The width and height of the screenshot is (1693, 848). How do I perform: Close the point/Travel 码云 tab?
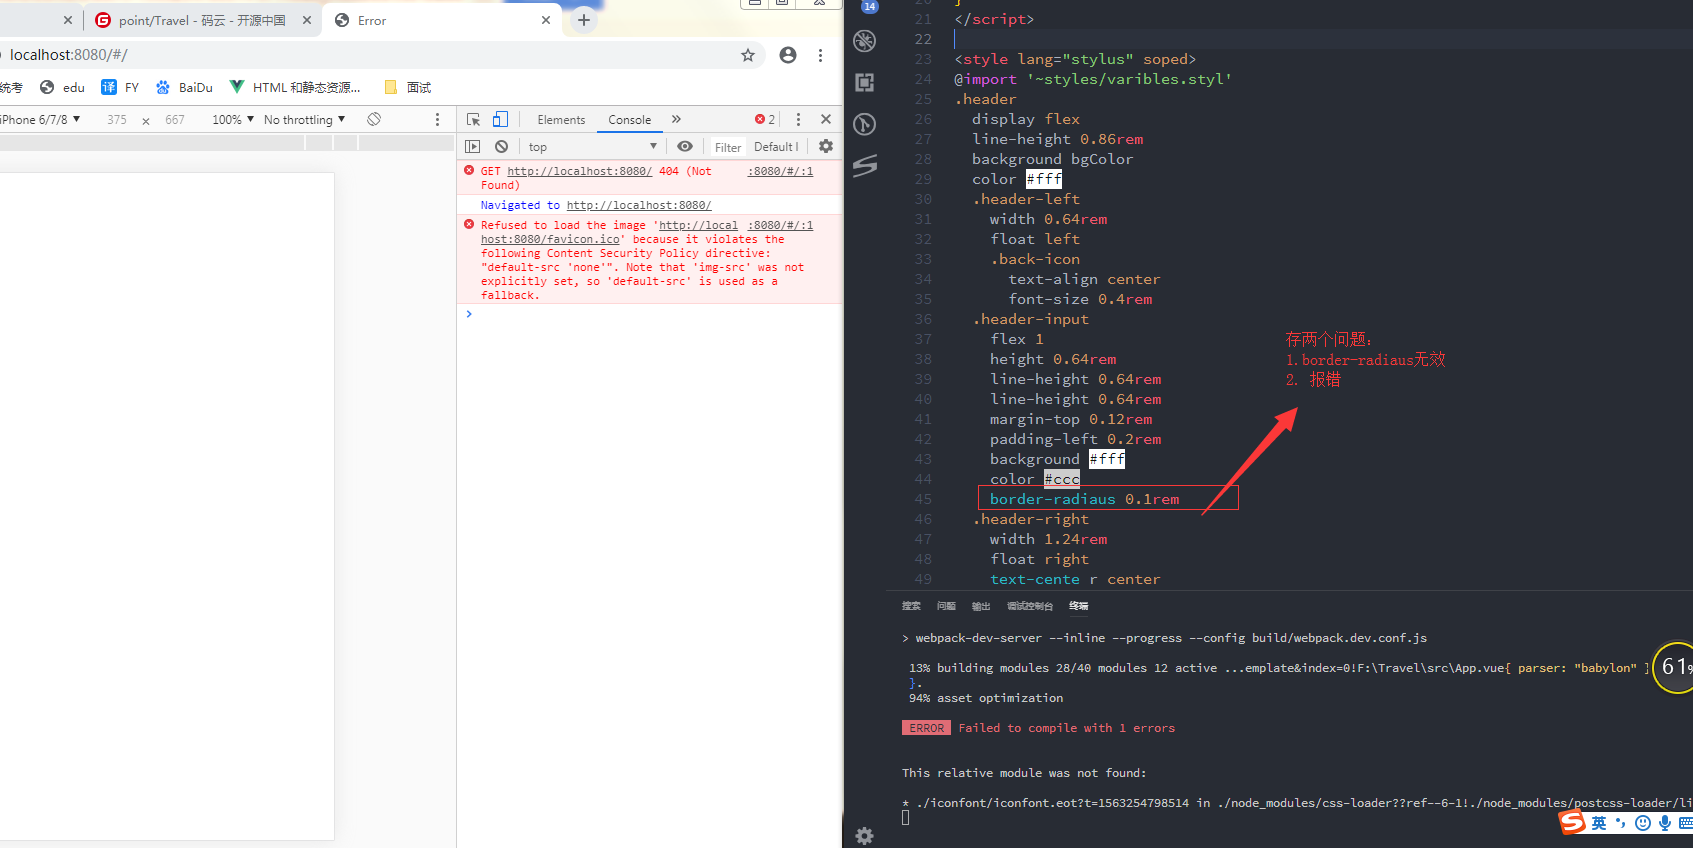coord(306,20)
